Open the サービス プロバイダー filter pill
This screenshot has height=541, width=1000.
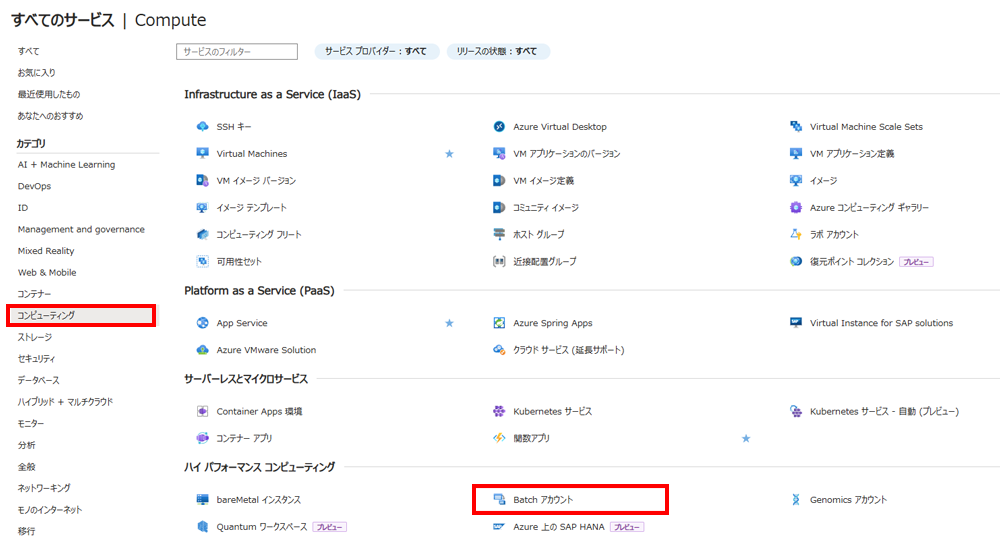click(x=376, y=51)
